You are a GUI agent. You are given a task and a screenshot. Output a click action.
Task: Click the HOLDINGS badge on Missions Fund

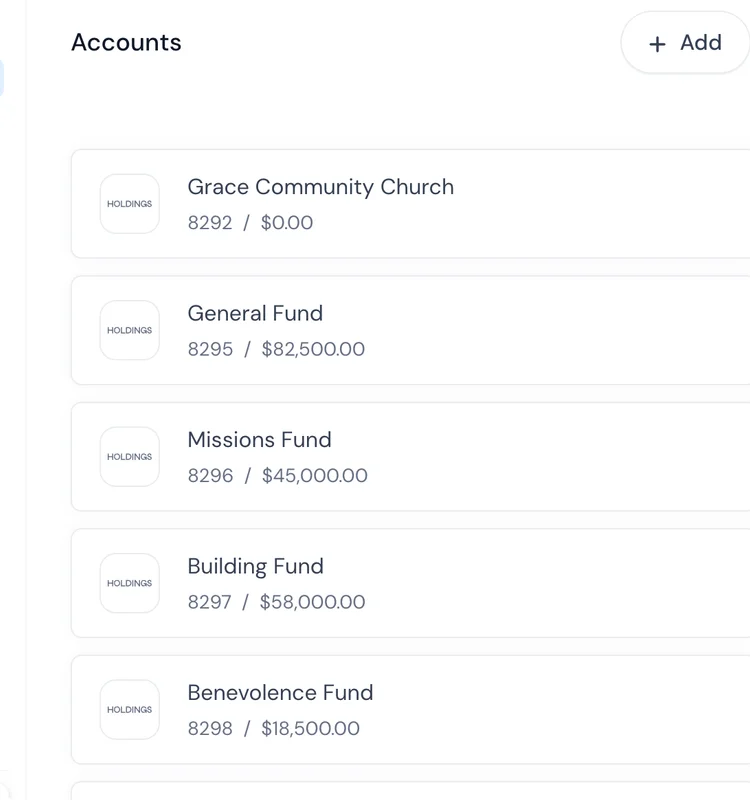(x=129, y=456)
